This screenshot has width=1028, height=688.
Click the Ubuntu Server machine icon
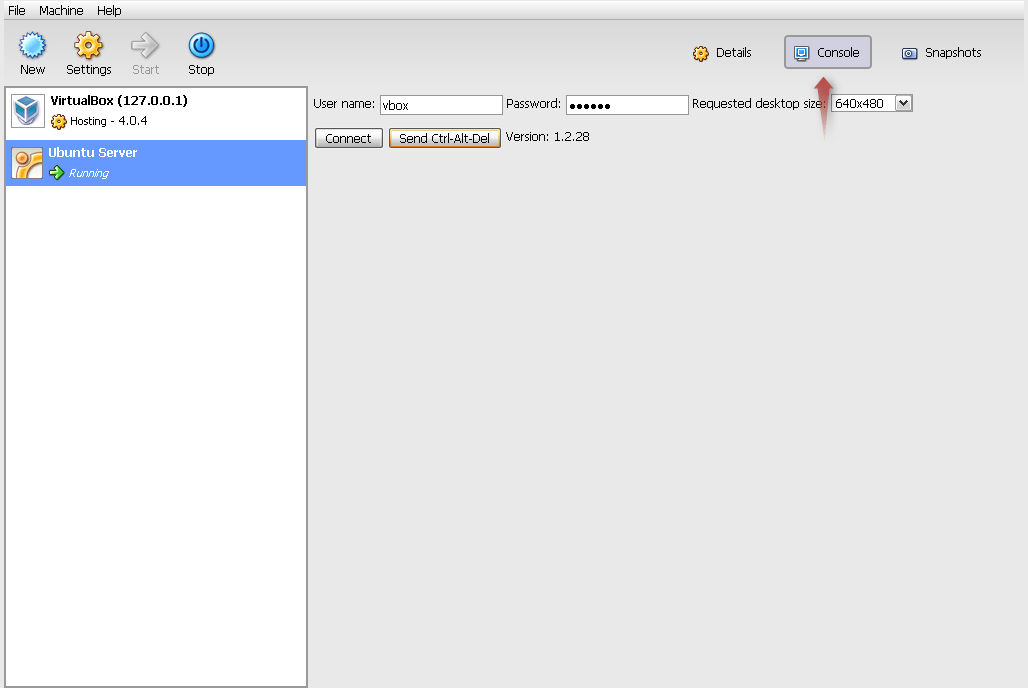pos(27,162)
